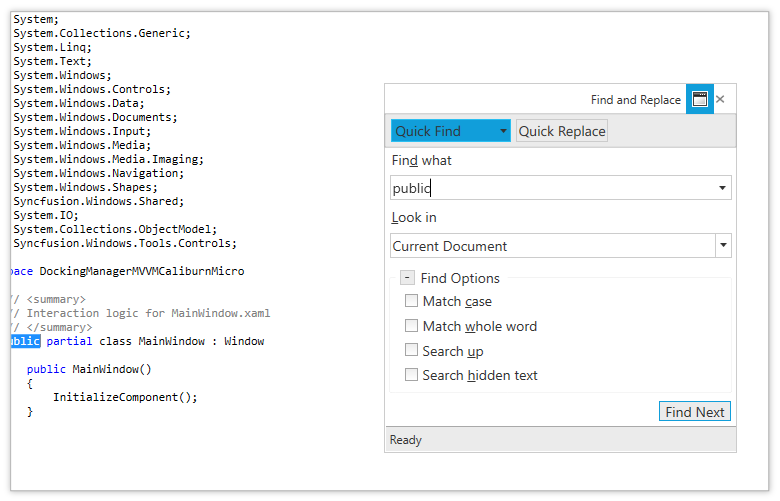780x501 pixels.
Task: Toggle the Search up checkbox
Action: (x=411, y=351)
